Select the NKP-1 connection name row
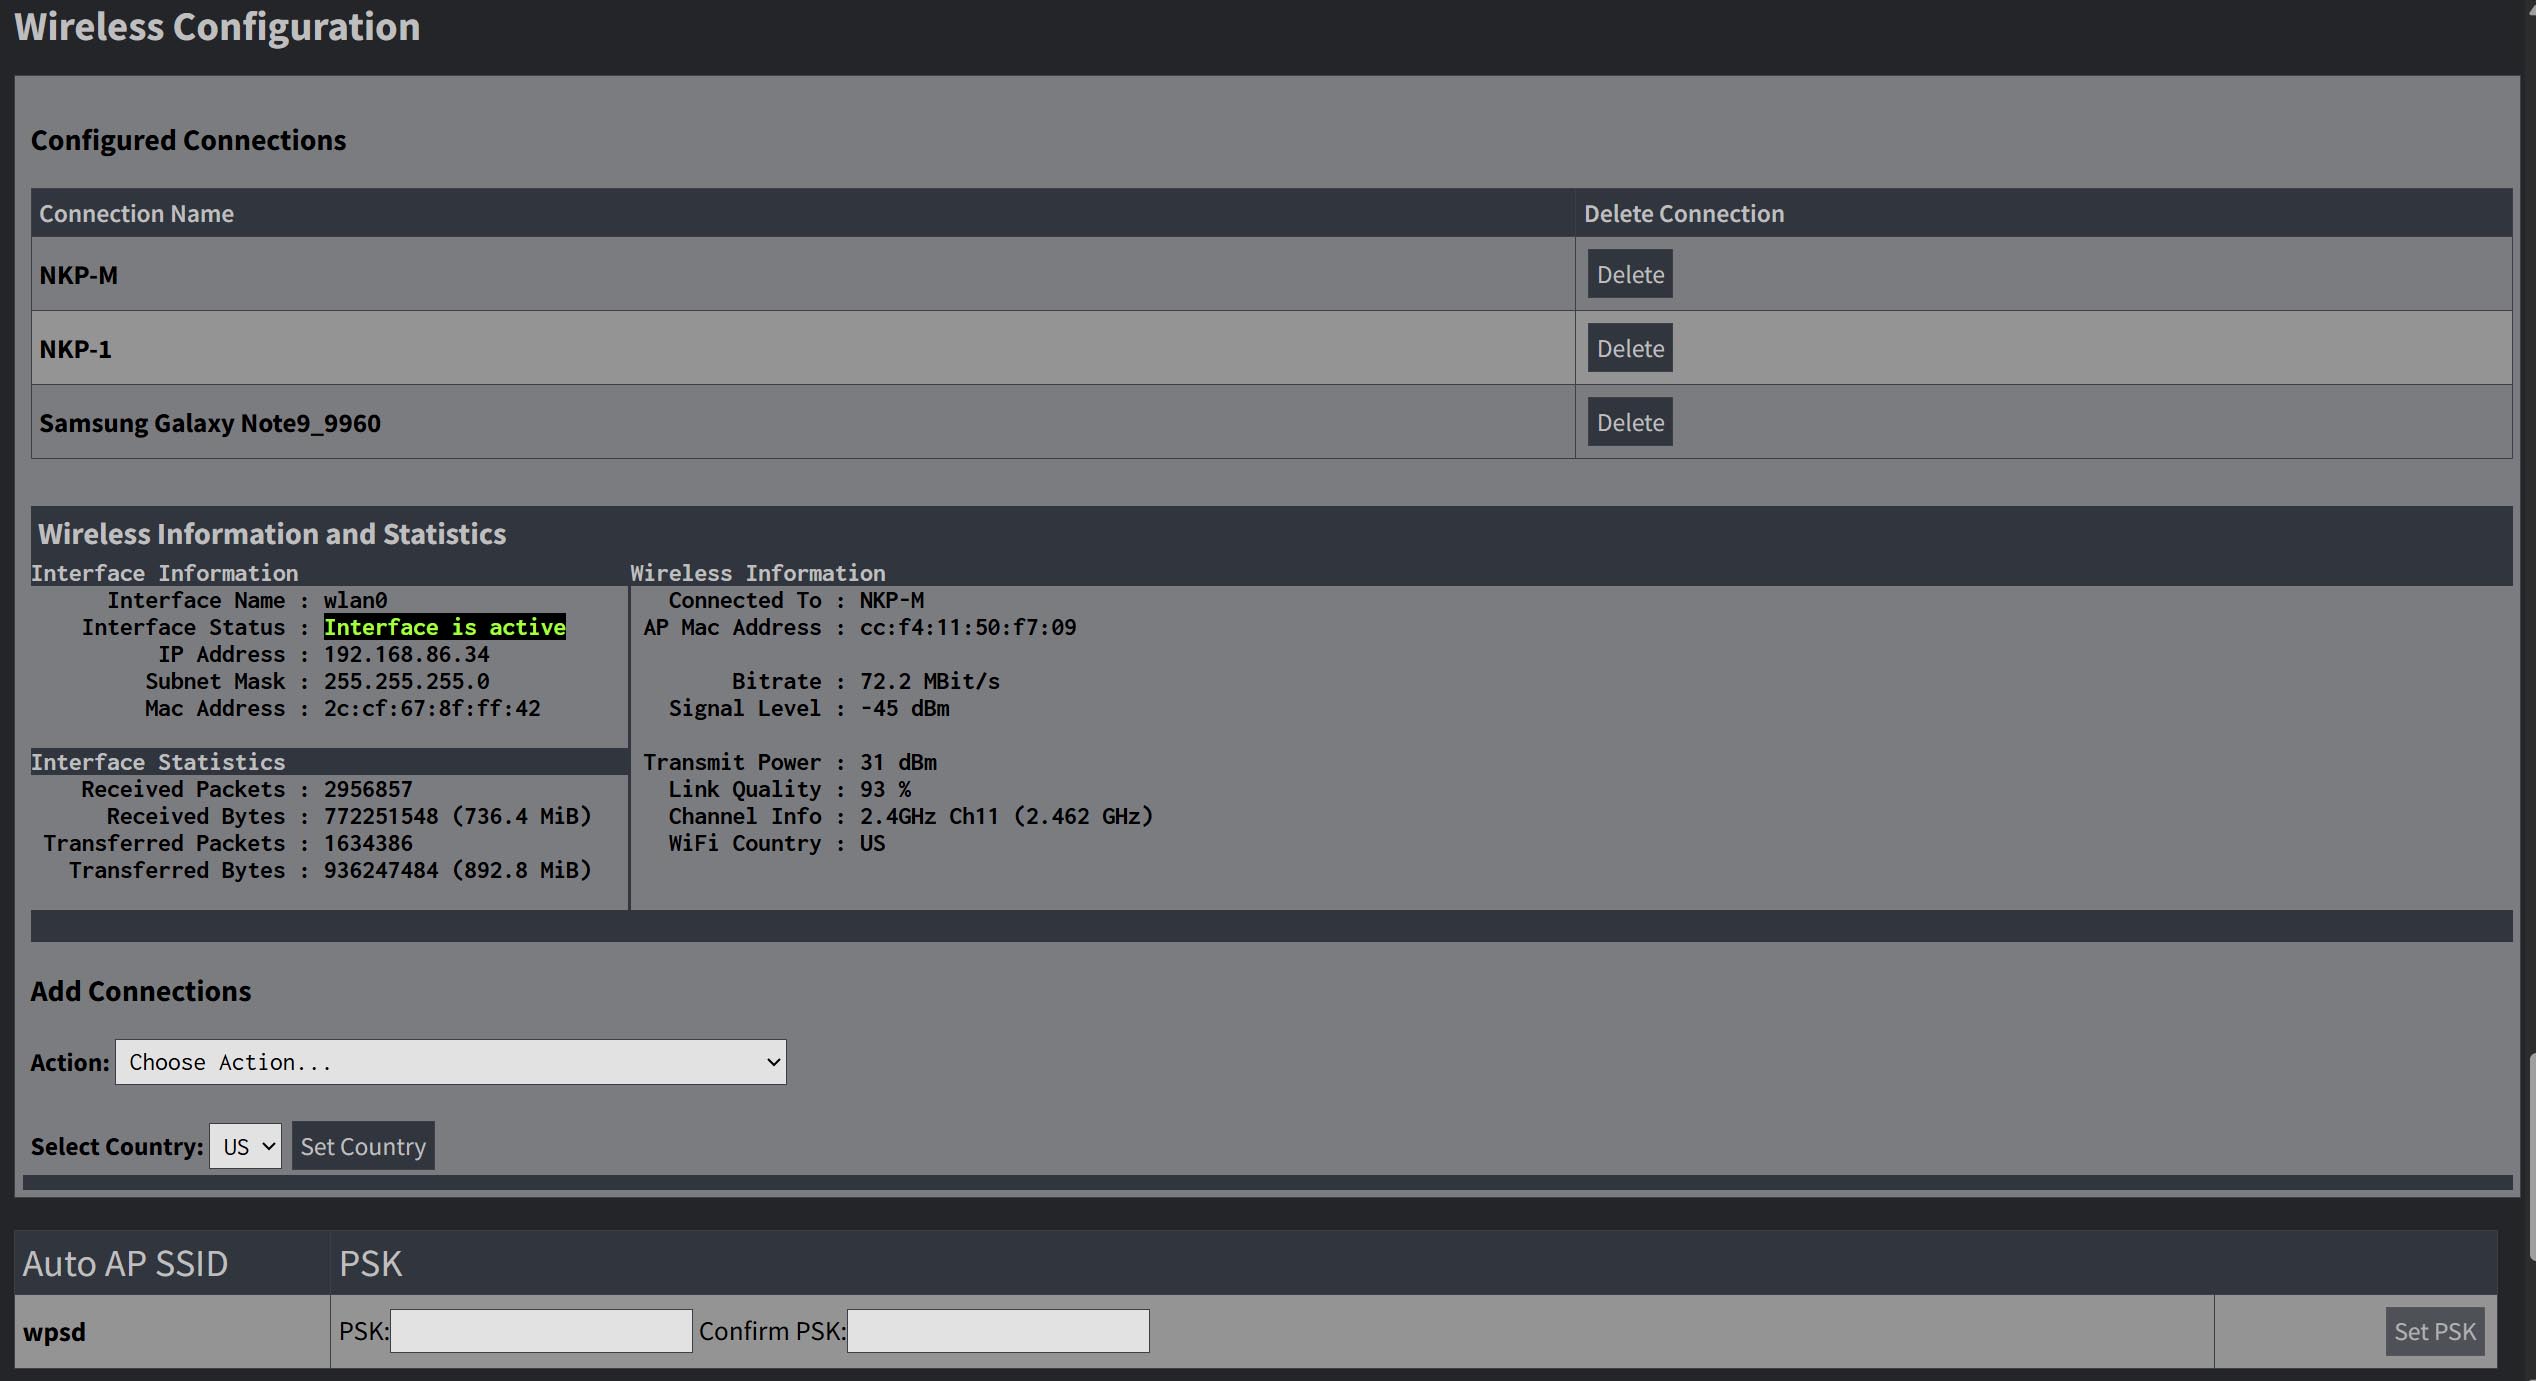The width and height of the screenshot is (2536, 1381). [75, 349]
